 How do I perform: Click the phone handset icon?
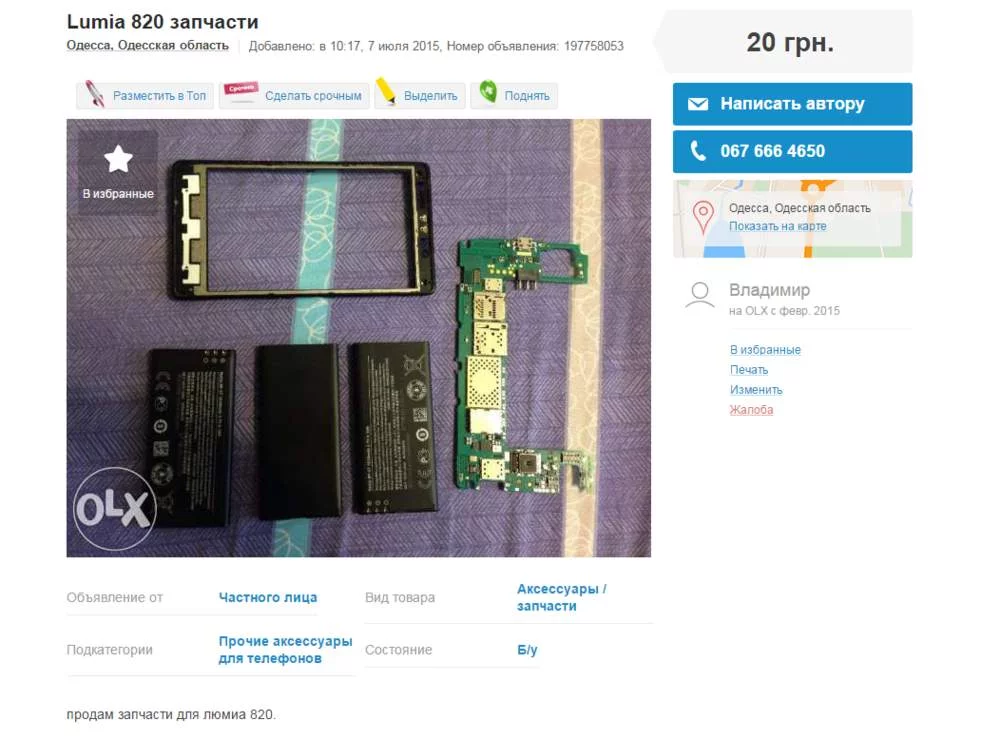point(698,151)
